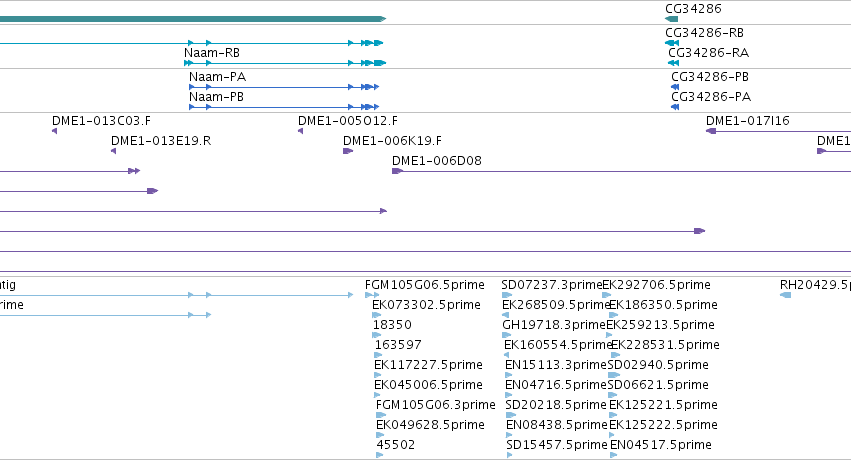Click the CG34286-RA transcript label
Image resolution: width=851 pixels, height=460 pixels.
708,53
